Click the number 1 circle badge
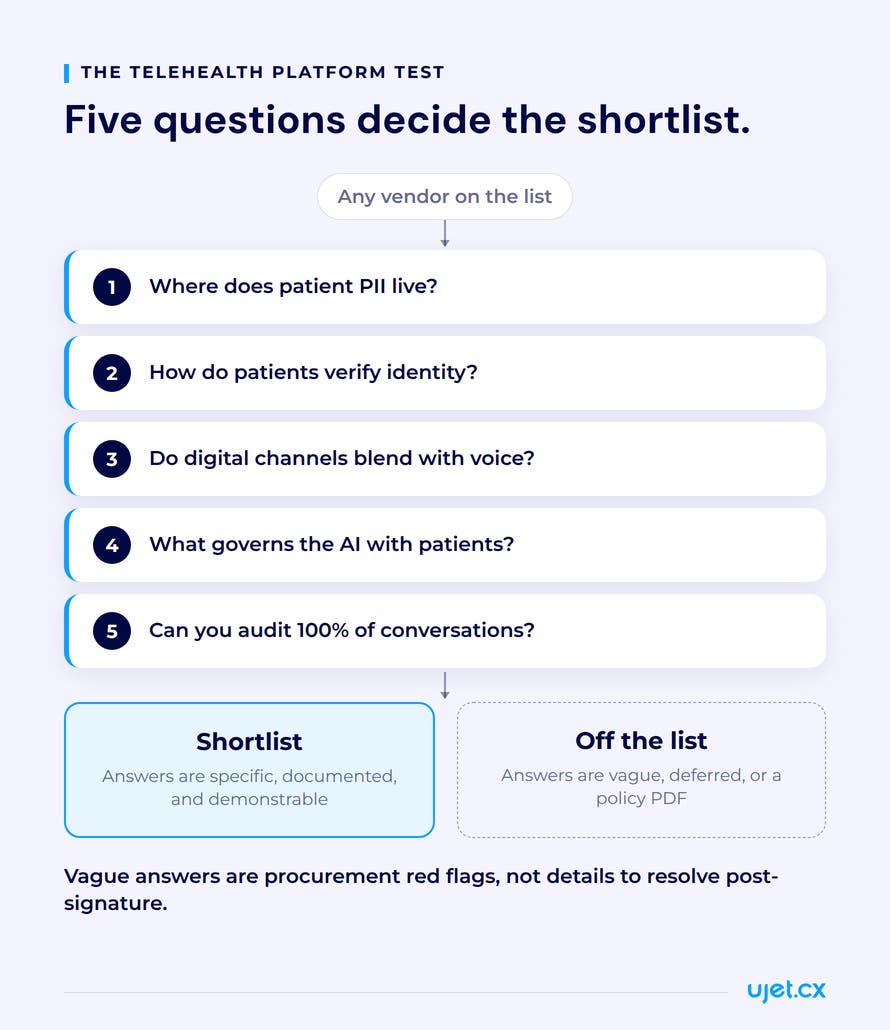 click(112, 287)
